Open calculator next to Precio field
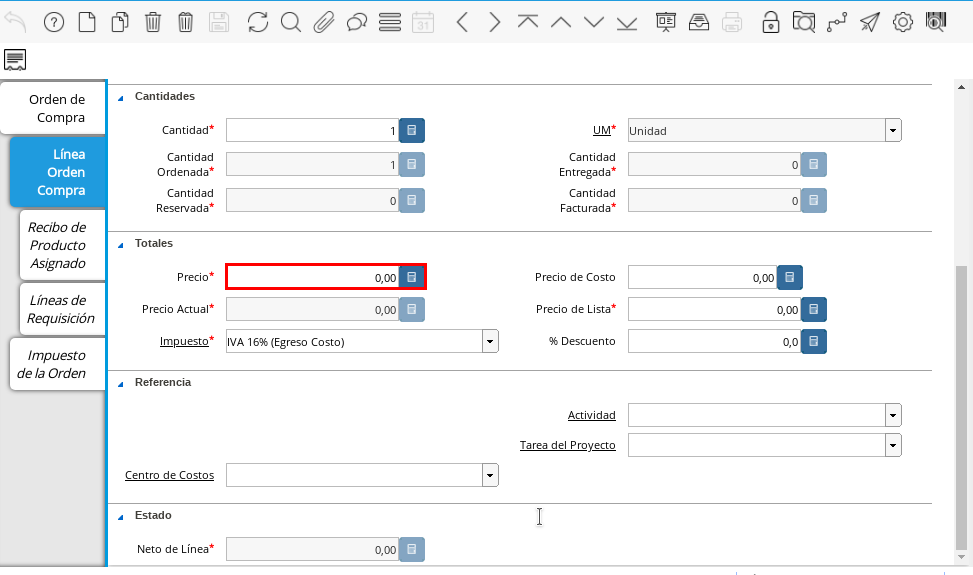Image resolution: width=973 pixels, height=575 pixels. point(411,277)
